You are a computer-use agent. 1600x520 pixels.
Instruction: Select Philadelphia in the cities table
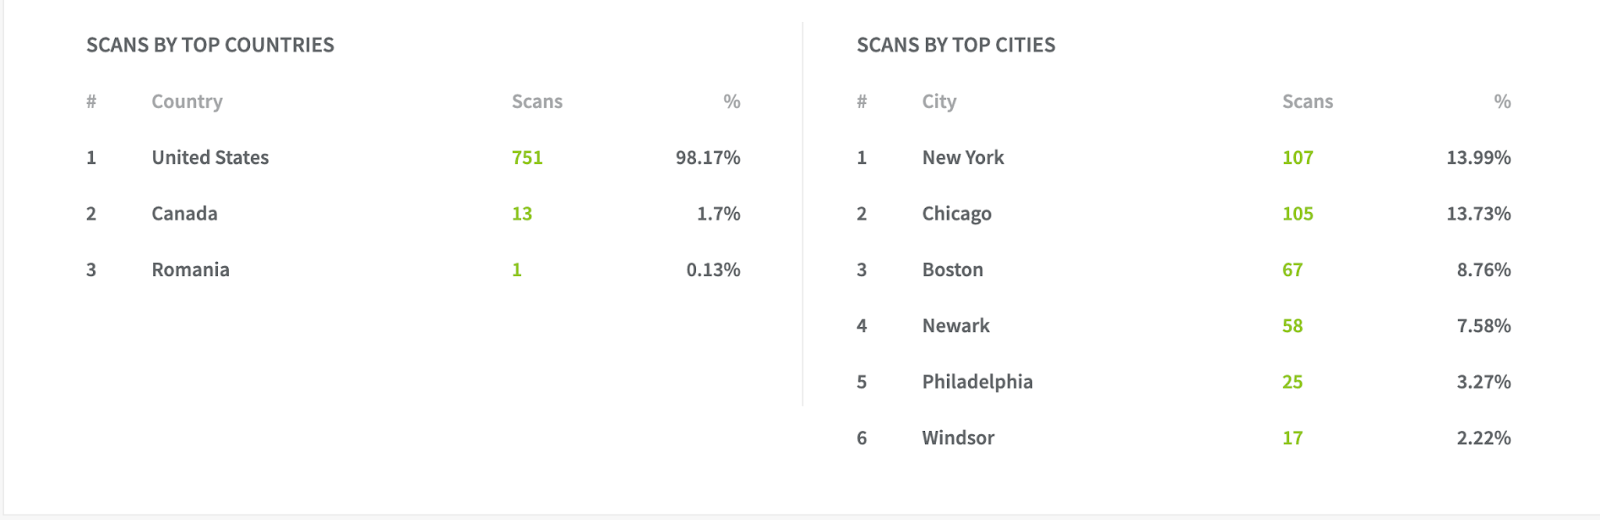(x=977, y=382)
